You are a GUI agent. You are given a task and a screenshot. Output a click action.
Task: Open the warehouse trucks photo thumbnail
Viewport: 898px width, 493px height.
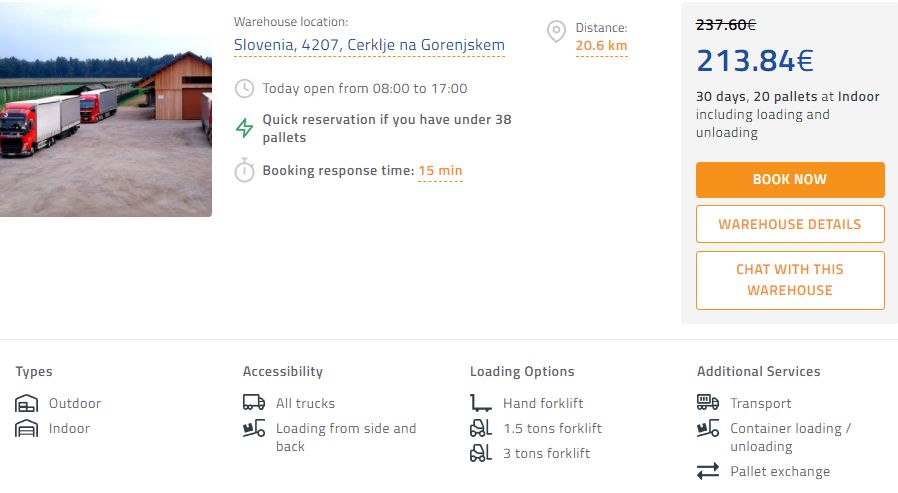click(x=105, y=108)
